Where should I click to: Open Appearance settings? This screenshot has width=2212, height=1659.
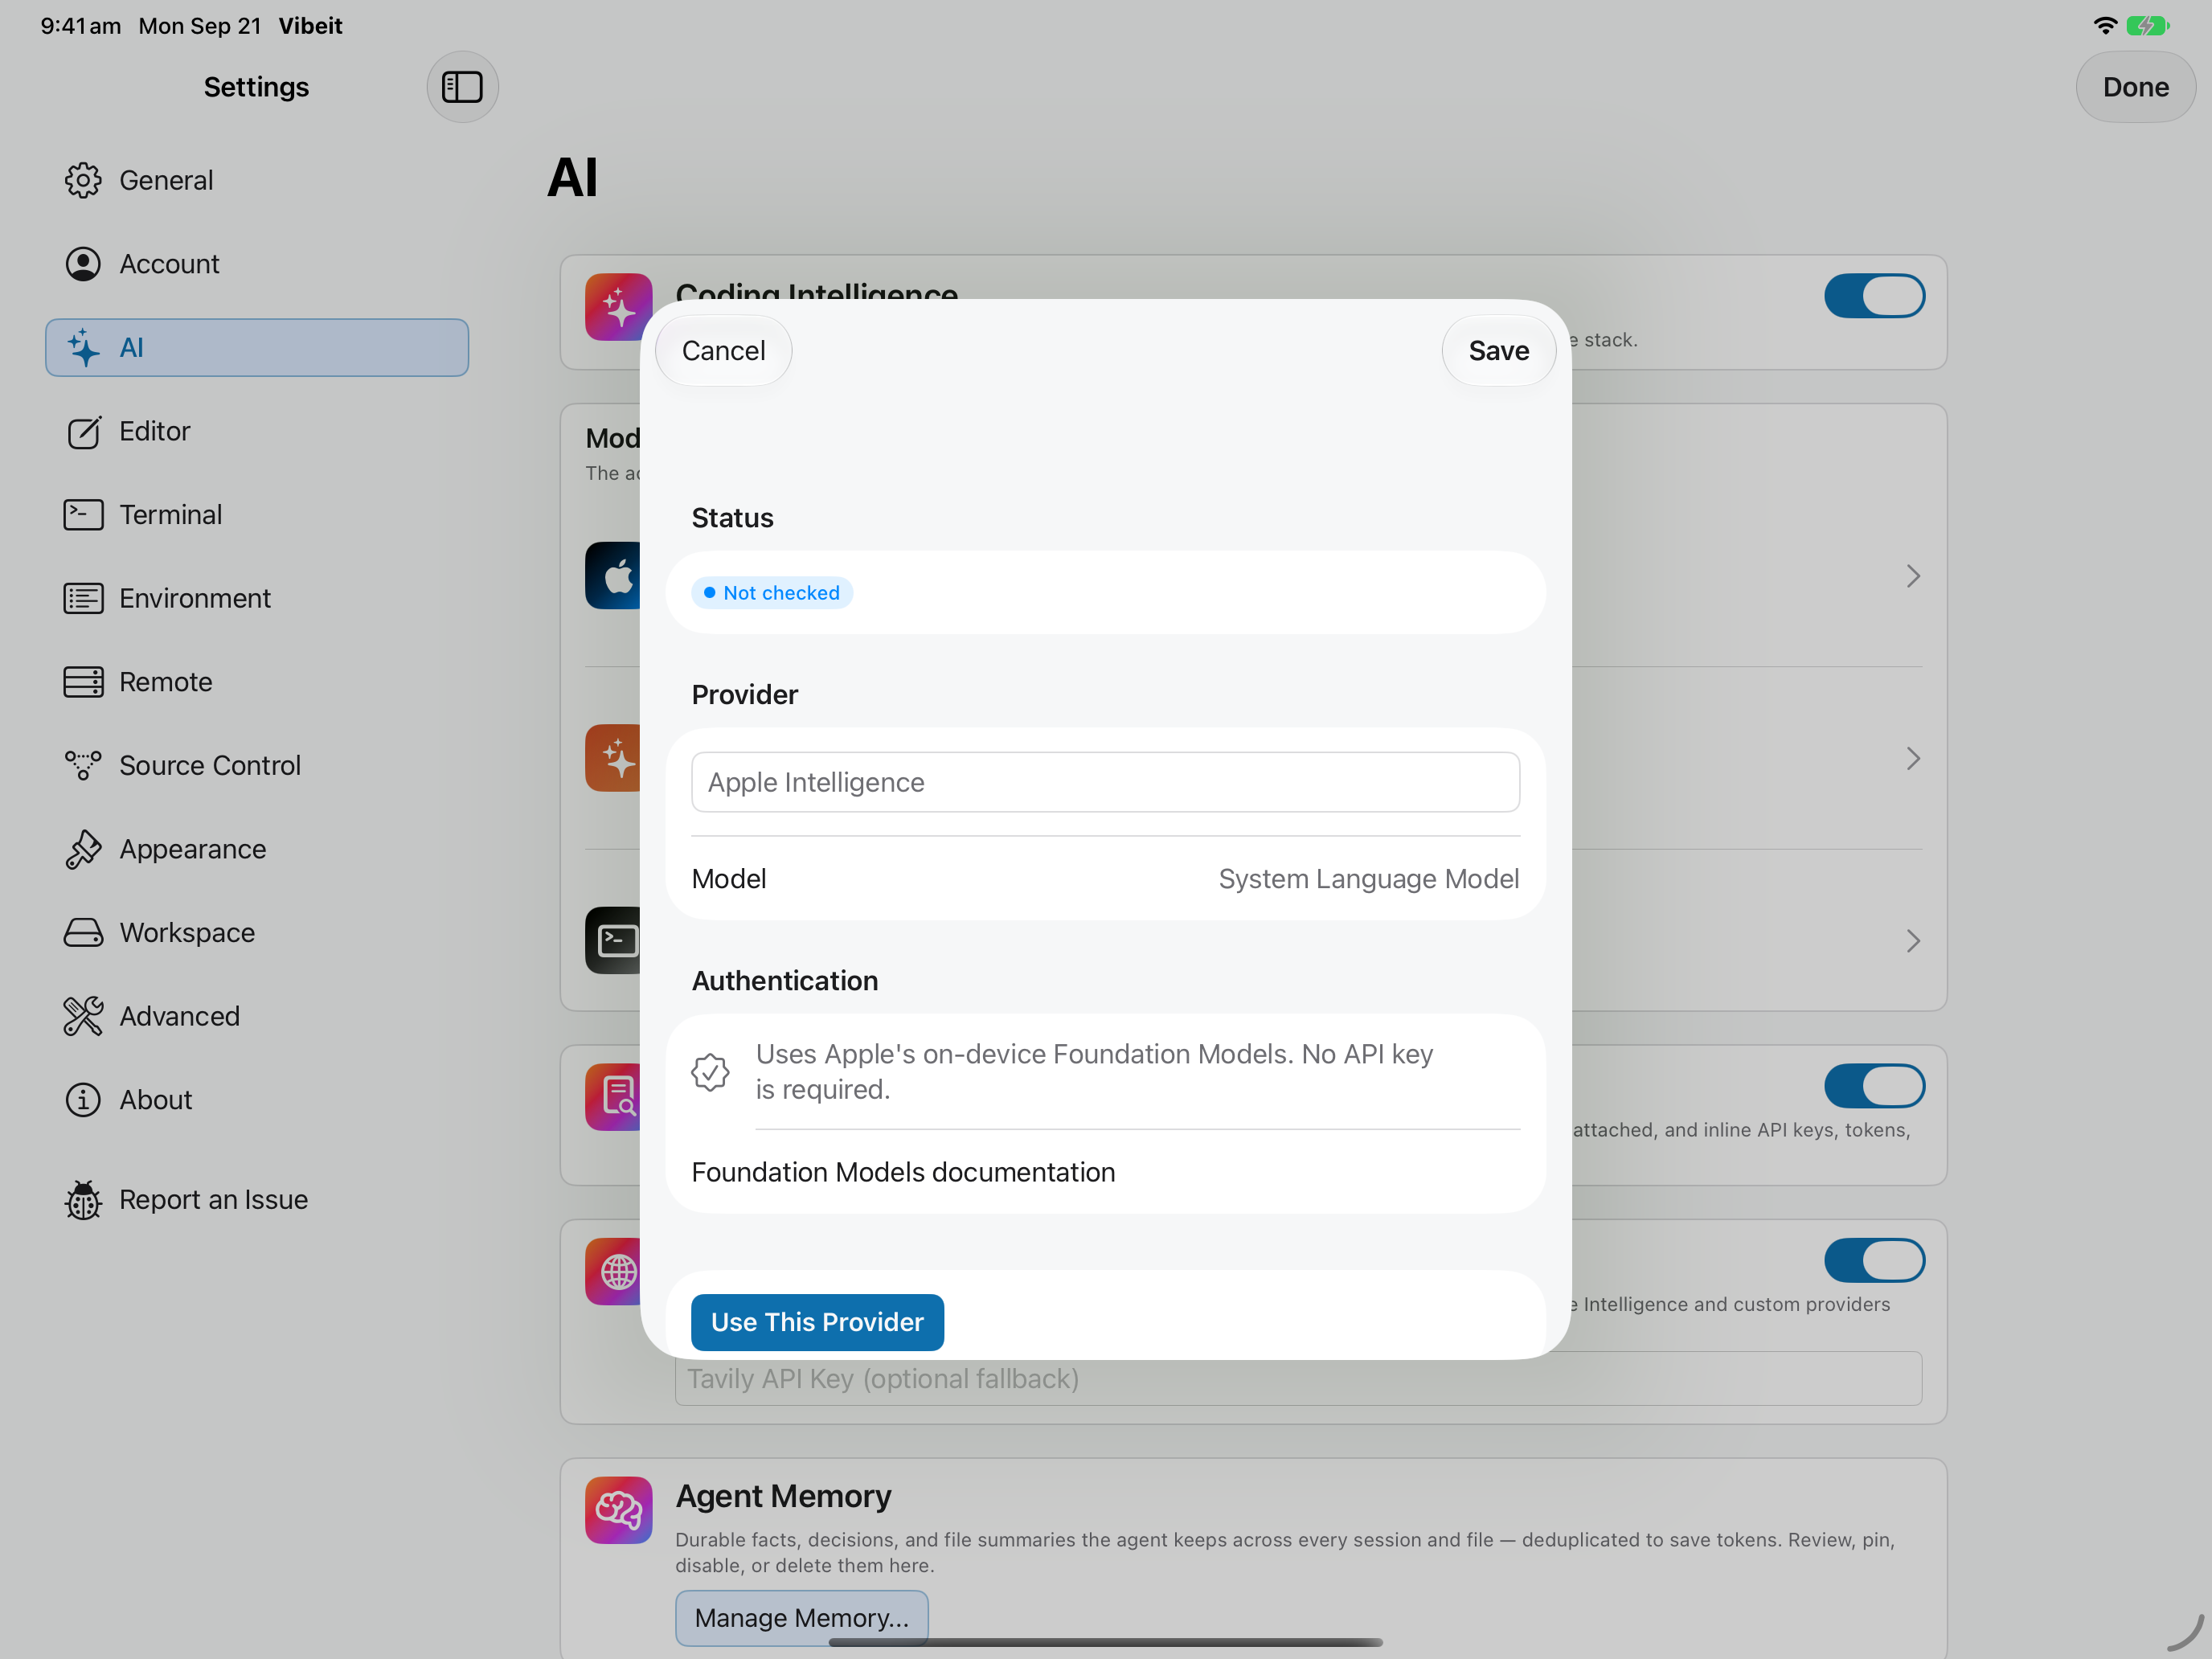click(257, 849)
